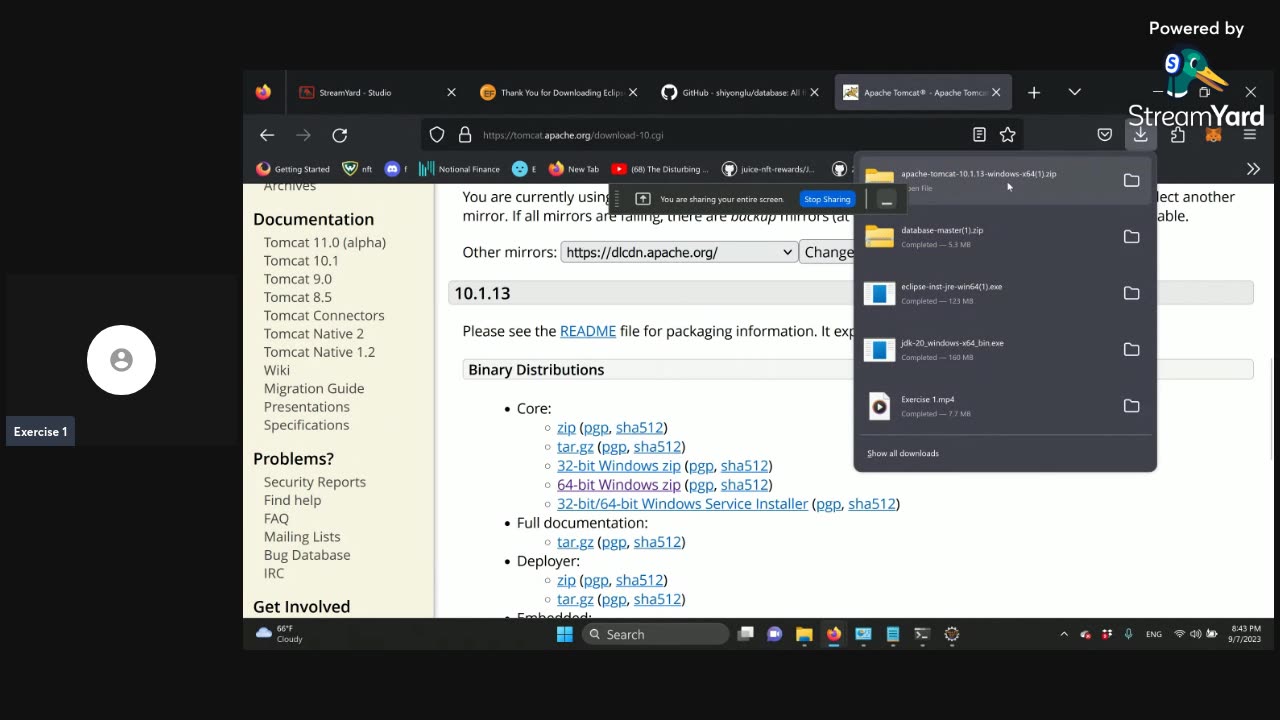Open Tomcat 10.1 documentation link
Viewport: 1280px width, 720px height.
coord(301,261)
